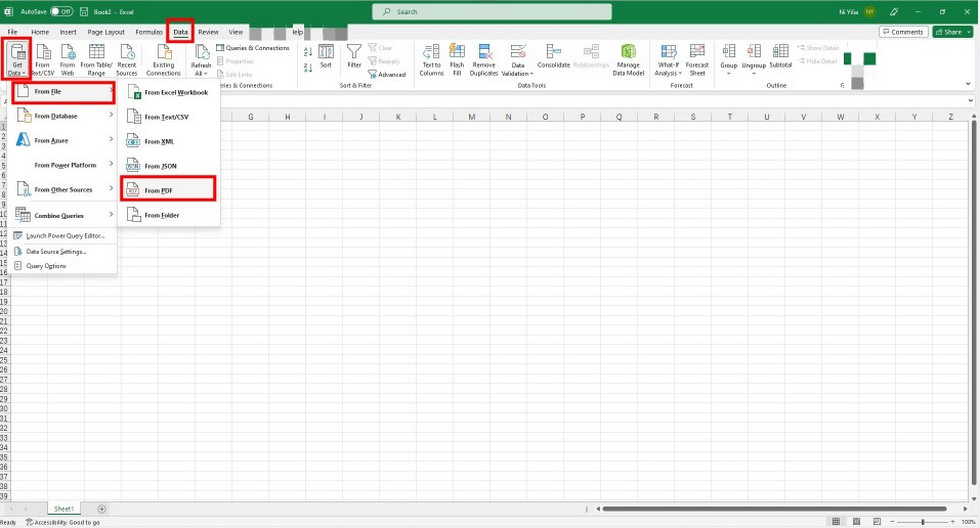Select the Text to Columns tool

click(431, 59)
